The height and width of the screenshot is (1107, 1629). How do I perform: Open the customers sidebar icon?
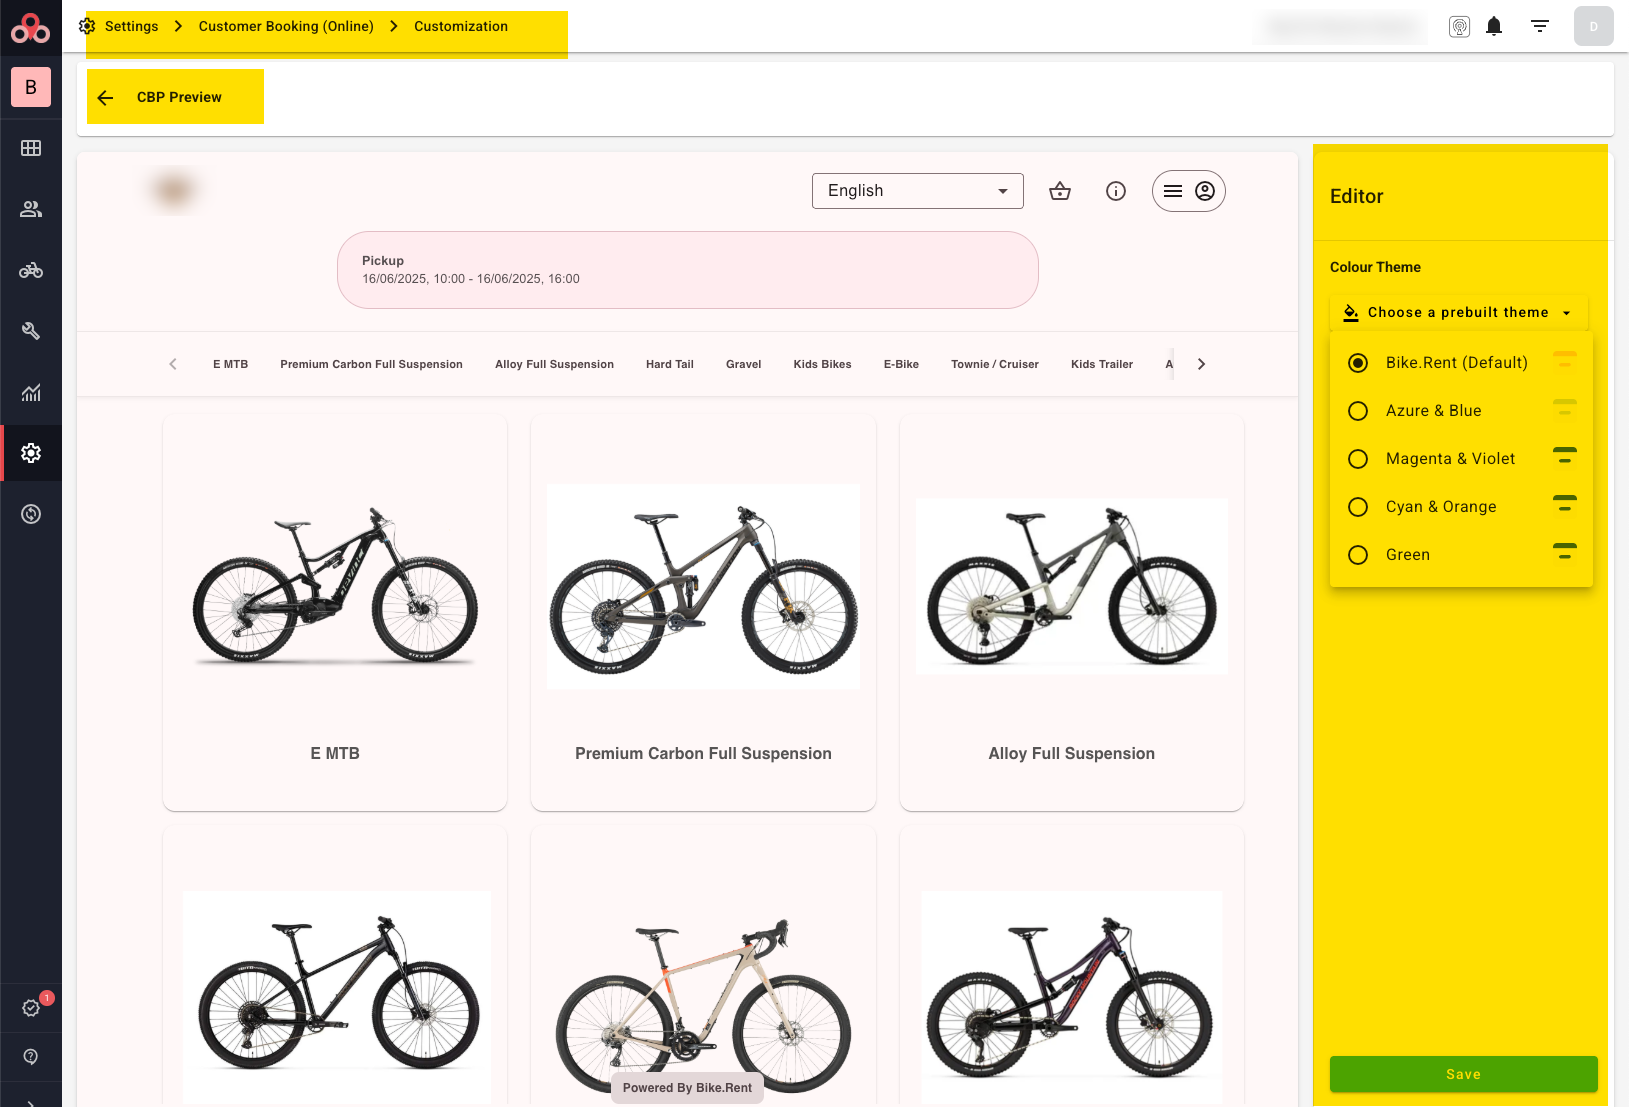[31, 209]
